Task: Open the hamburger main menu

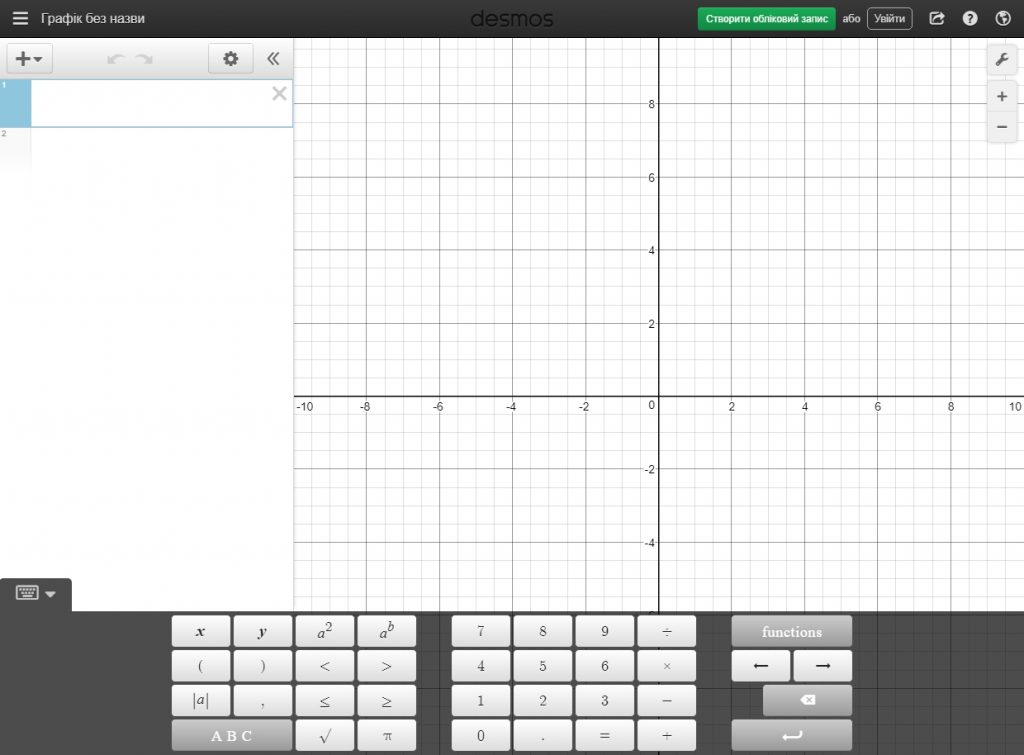Action: click(20, 18)
